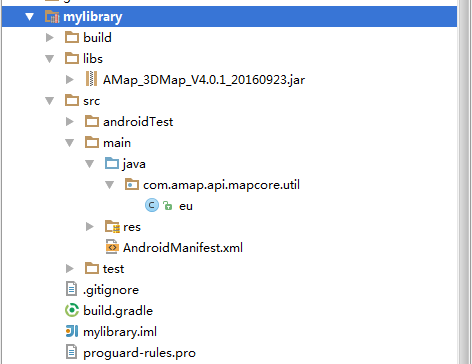
Task: Select the eu class name
Action: coord(186,206)
